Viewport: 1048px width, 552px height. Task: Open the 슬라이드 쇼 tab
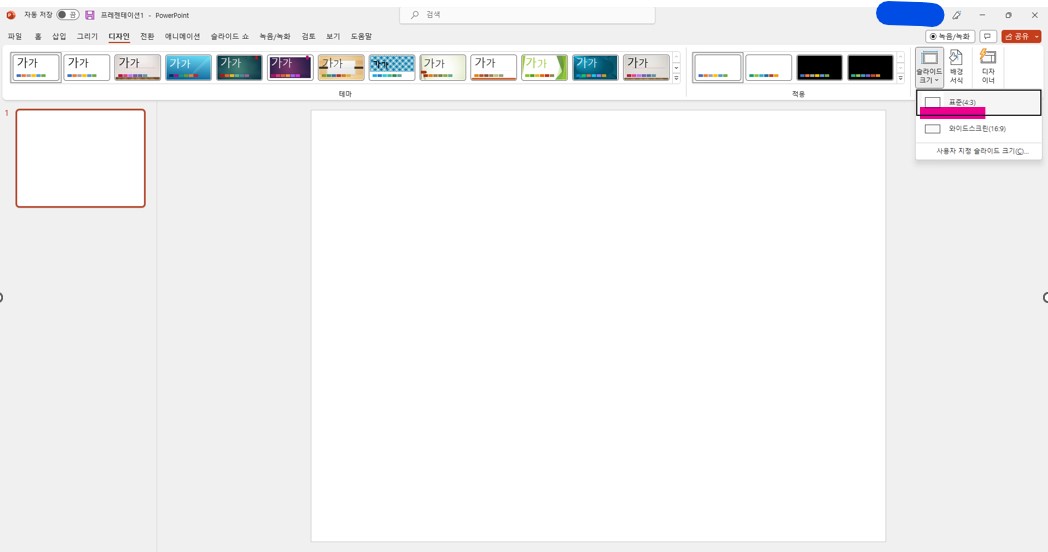click(x=229, y=36)
